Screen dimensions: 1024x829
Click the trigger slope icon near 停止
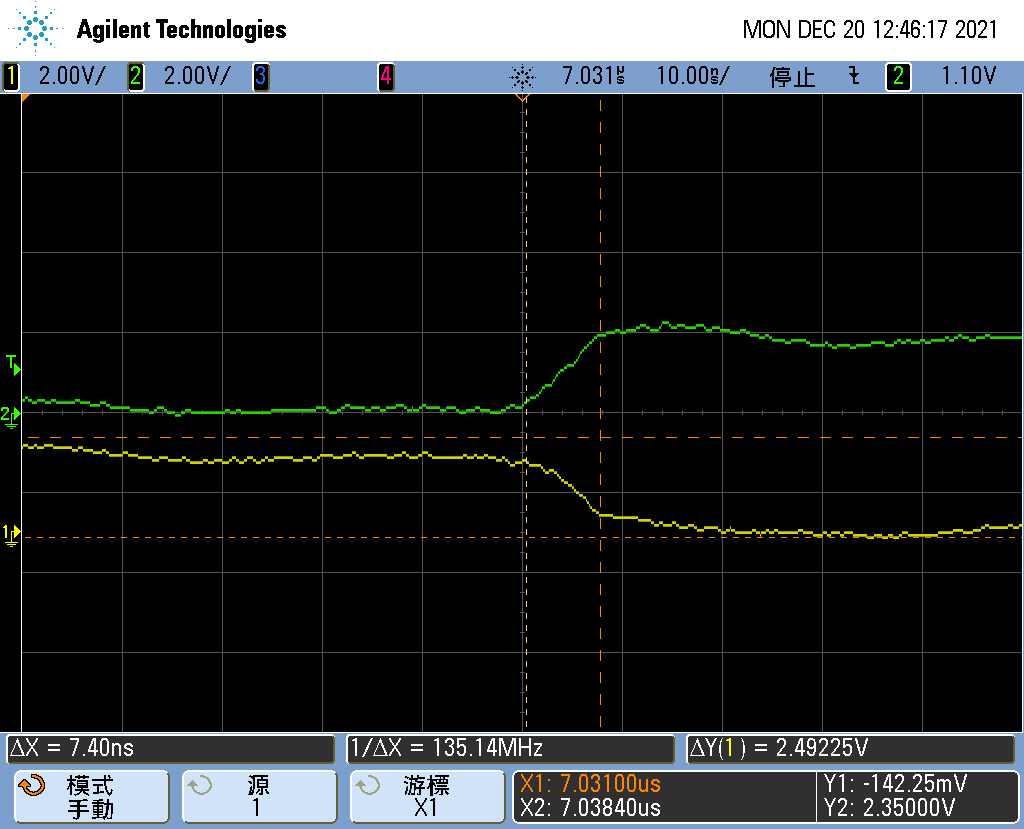pyautogui.click(x=853, y=76)
